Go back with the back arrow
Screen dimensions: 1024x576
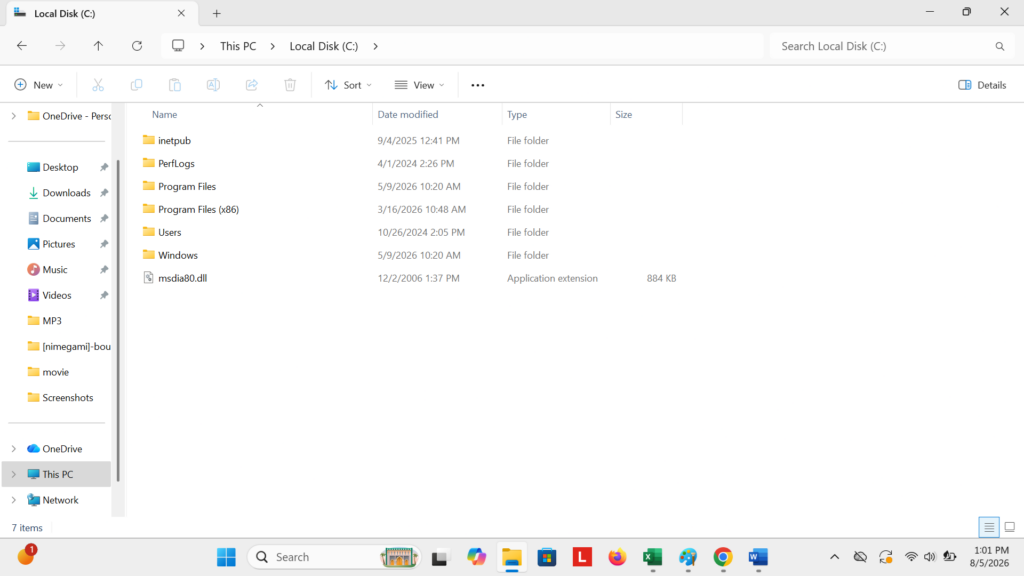point(22,46)
